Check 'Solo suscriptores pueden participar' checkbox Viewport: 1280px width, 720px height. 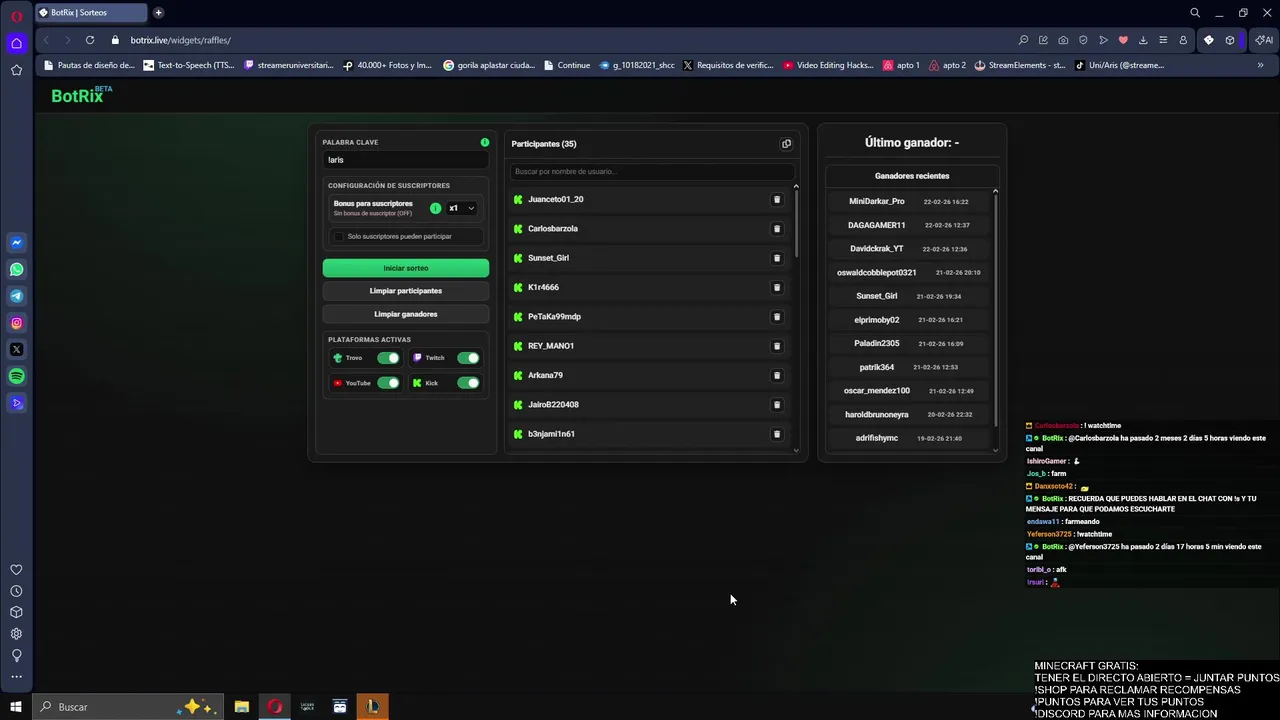pyautogui.click(x=338, y=237)
